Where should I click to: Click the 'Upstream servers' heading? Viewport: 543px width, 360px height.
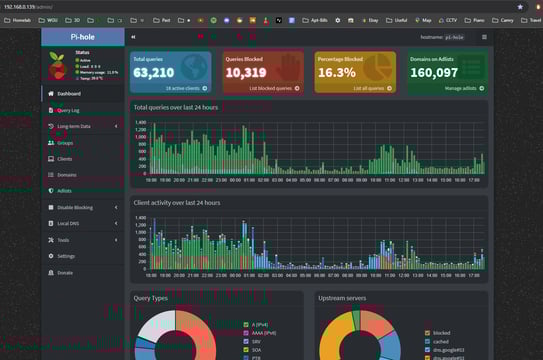click(342, 298)
